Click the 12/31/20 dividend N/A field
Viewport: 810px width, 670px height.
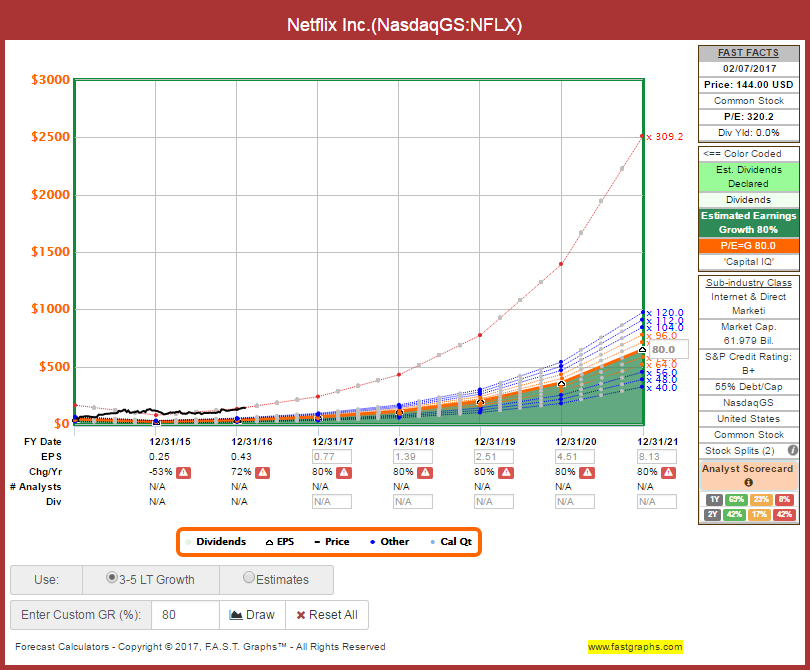(x=574, y=502)
